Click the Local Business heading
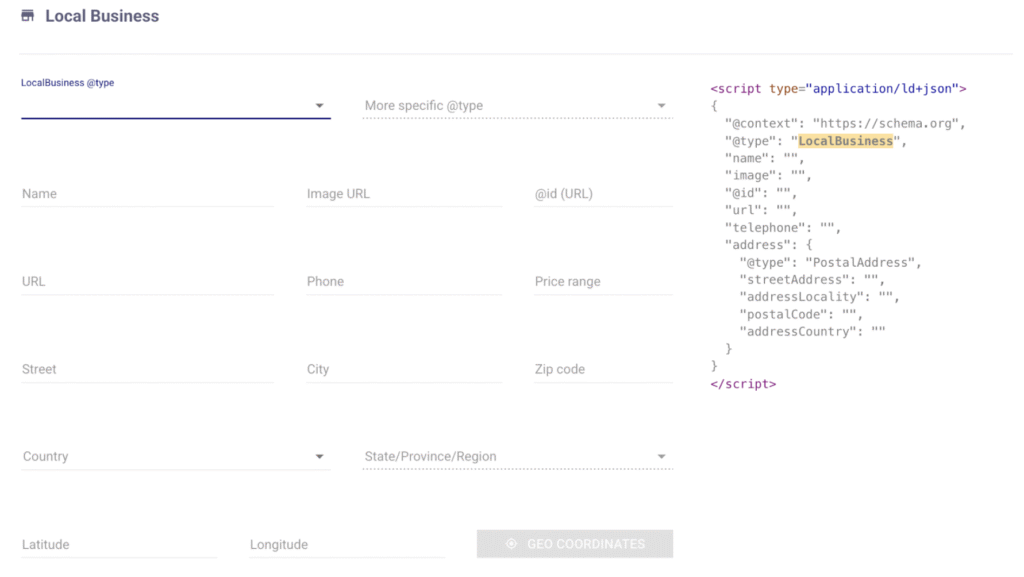Image resolution: width=1024 pixels, height=577 pixels. (102, 16)
